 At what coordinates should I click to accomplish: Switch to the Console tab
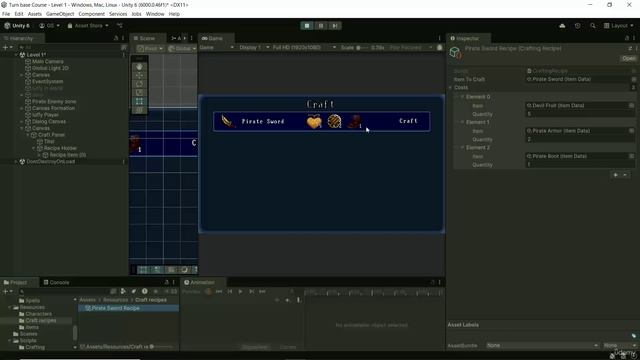click(x=56, y=282)
